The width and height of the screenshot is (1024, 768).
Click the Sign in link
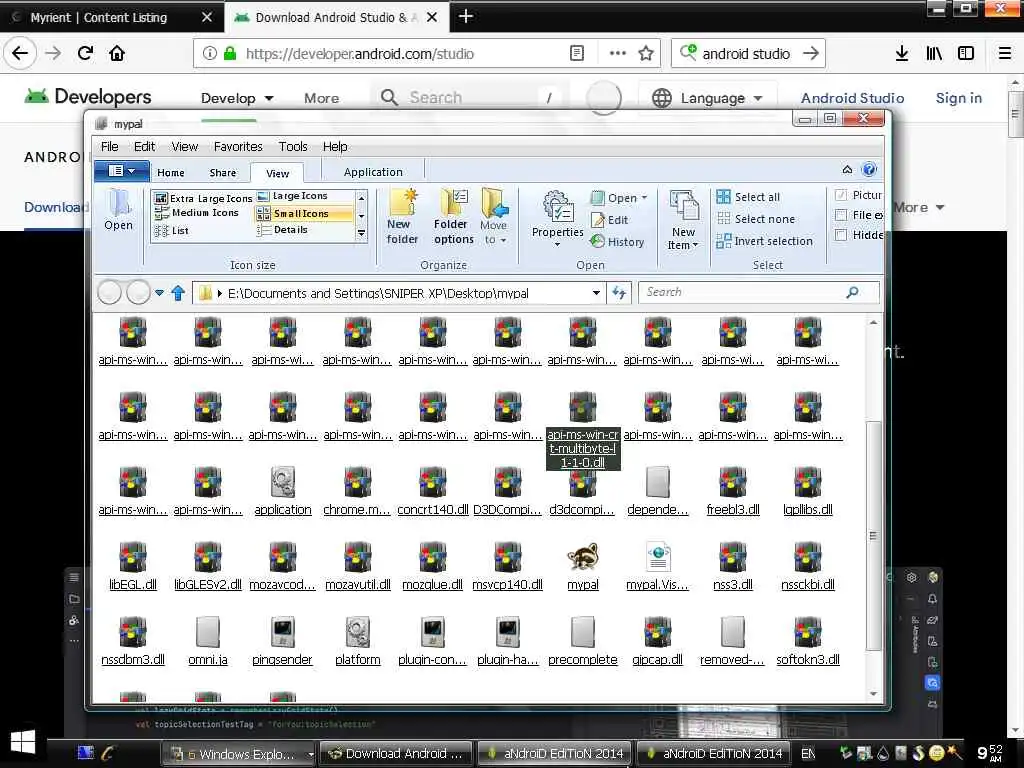pos(958,98)
